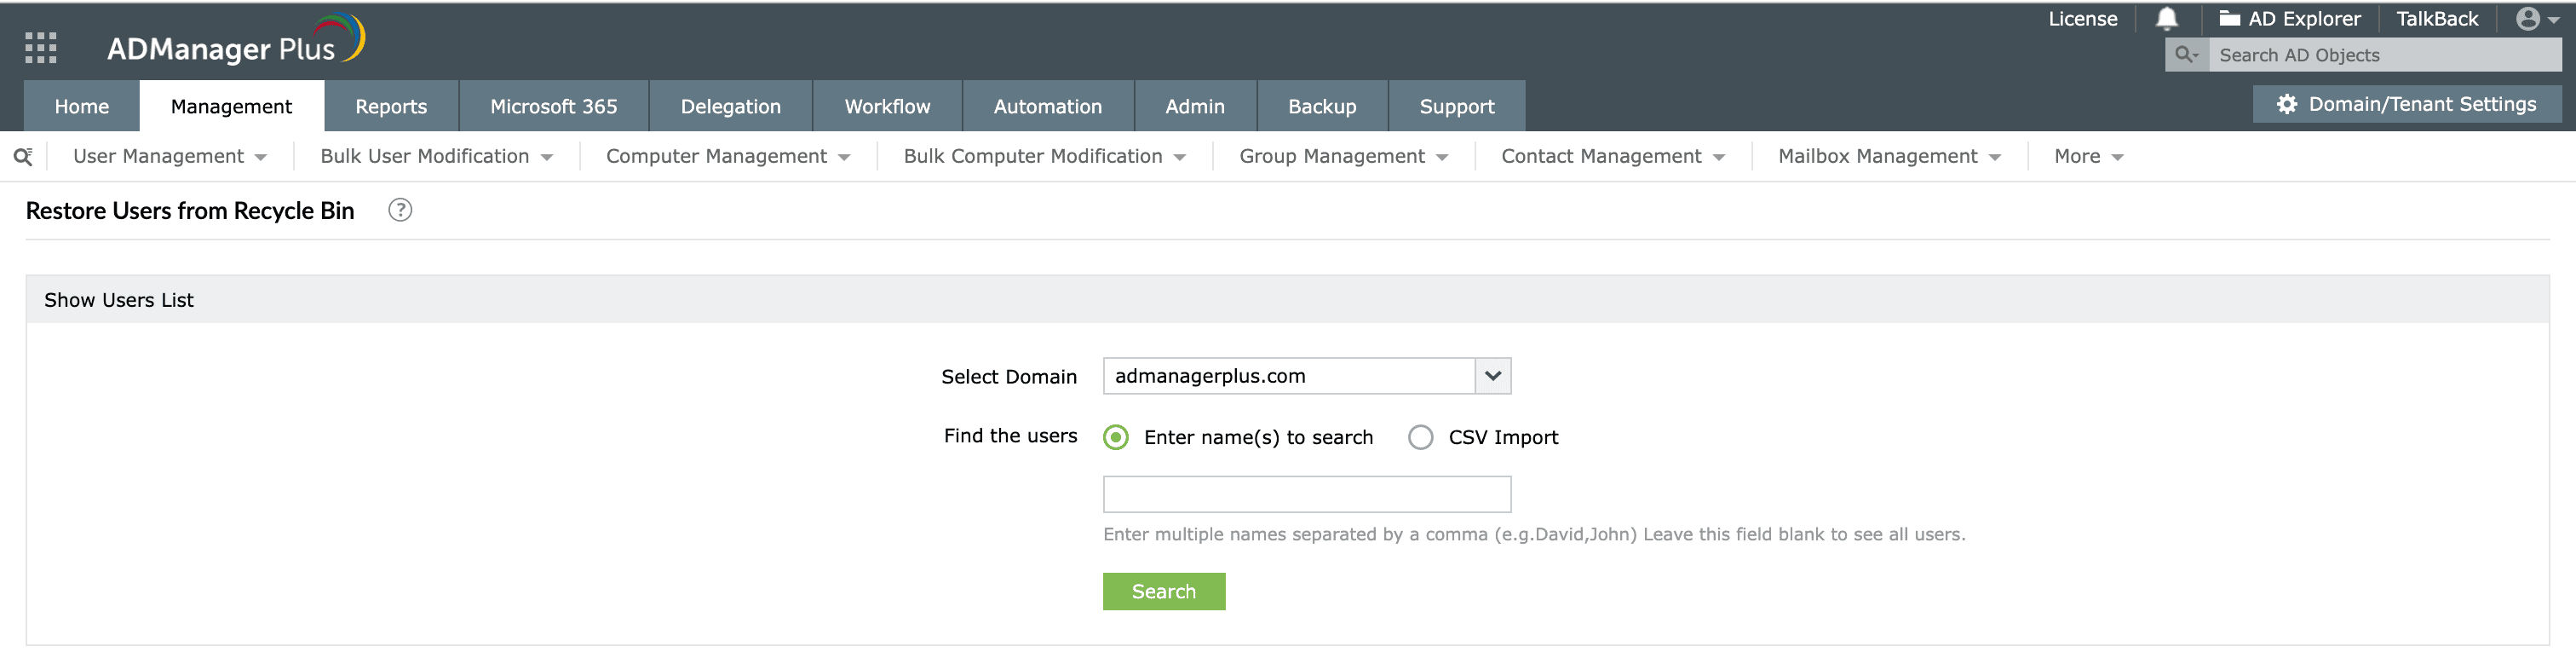Expand the Select Domain dropdown
The image size is (2576, 658).
point(1492,376)
